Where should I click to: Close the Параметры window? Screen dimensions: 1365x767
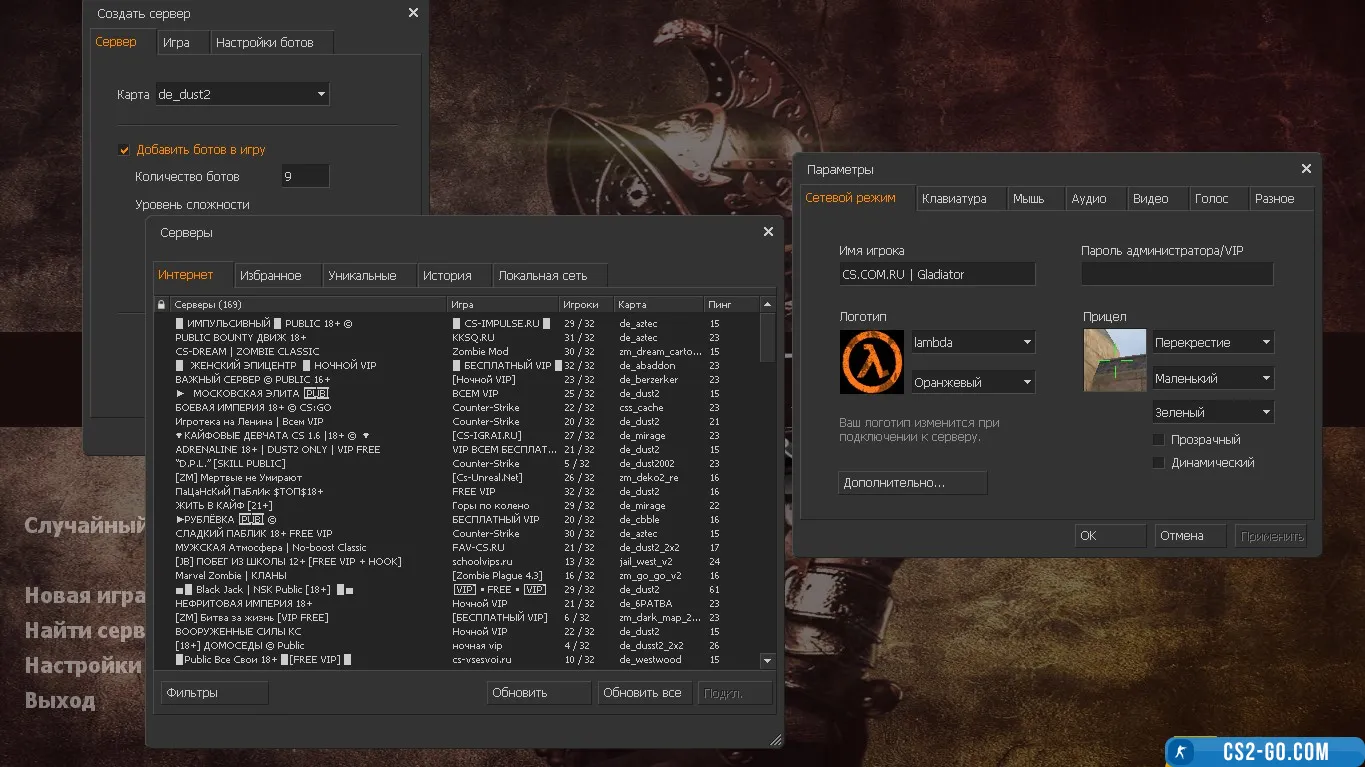click(1305, 169)
